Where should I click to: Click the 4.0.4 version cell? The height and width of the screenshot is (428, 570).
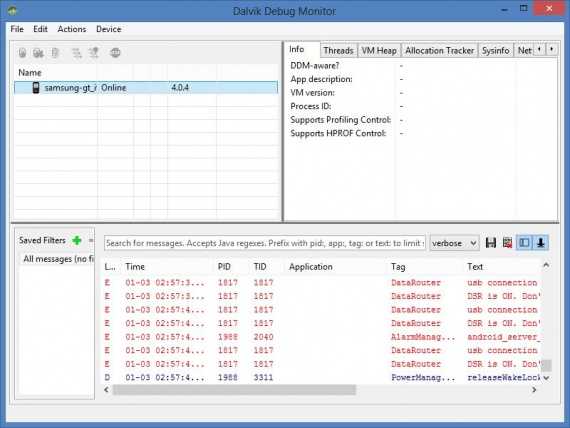(x=180, y=88)
